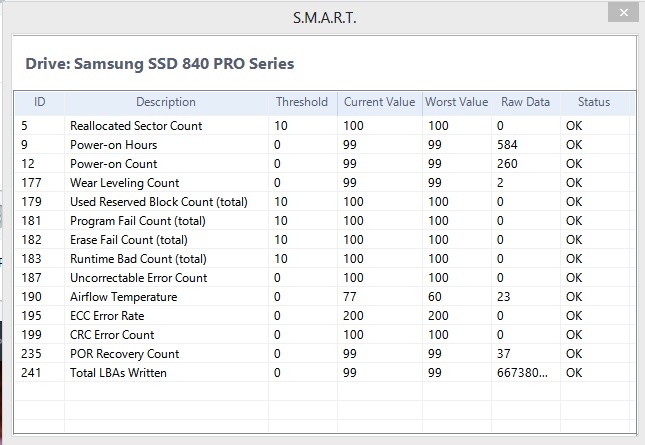Click raw data value 37
The image size is (645, 445).
[503, 354]
